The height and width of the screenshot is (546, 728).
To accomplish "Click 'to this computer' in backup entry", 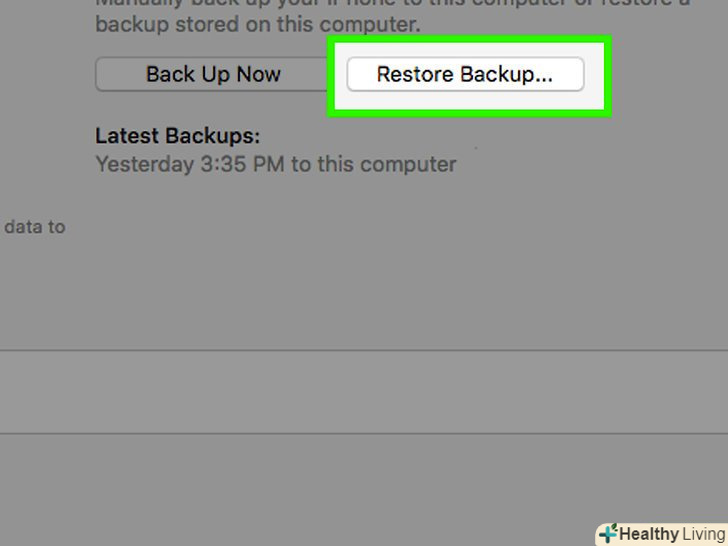I will pyautogui.click(x=373, y=164).
